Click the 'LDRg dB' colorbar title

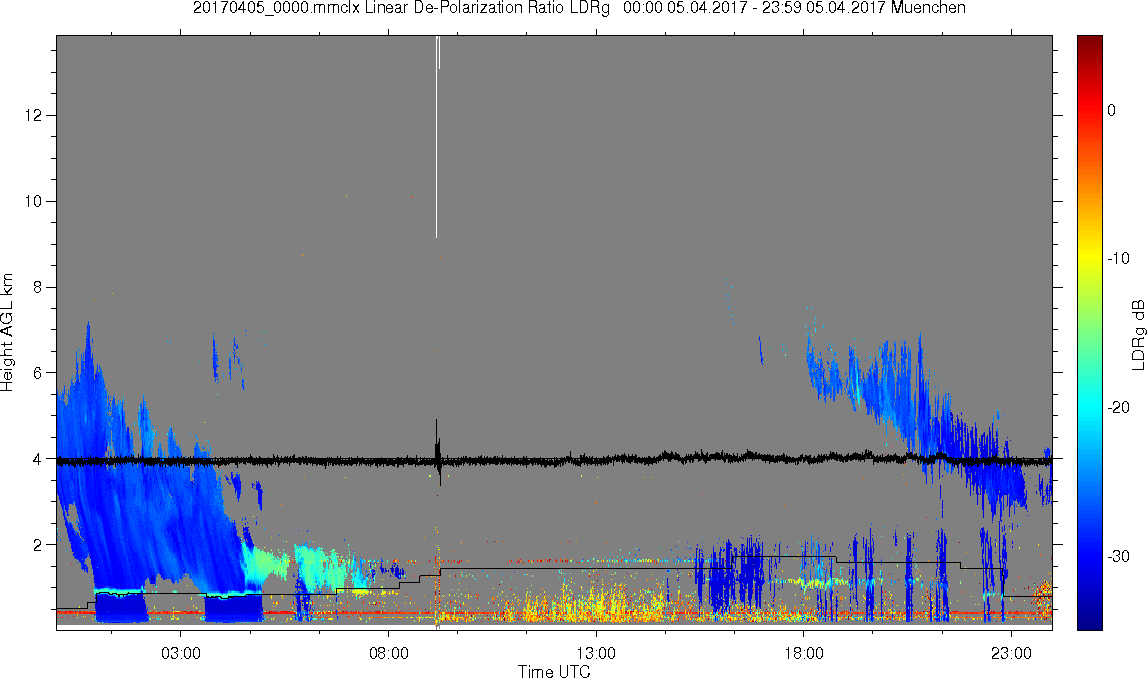(x=1137, y=334)
